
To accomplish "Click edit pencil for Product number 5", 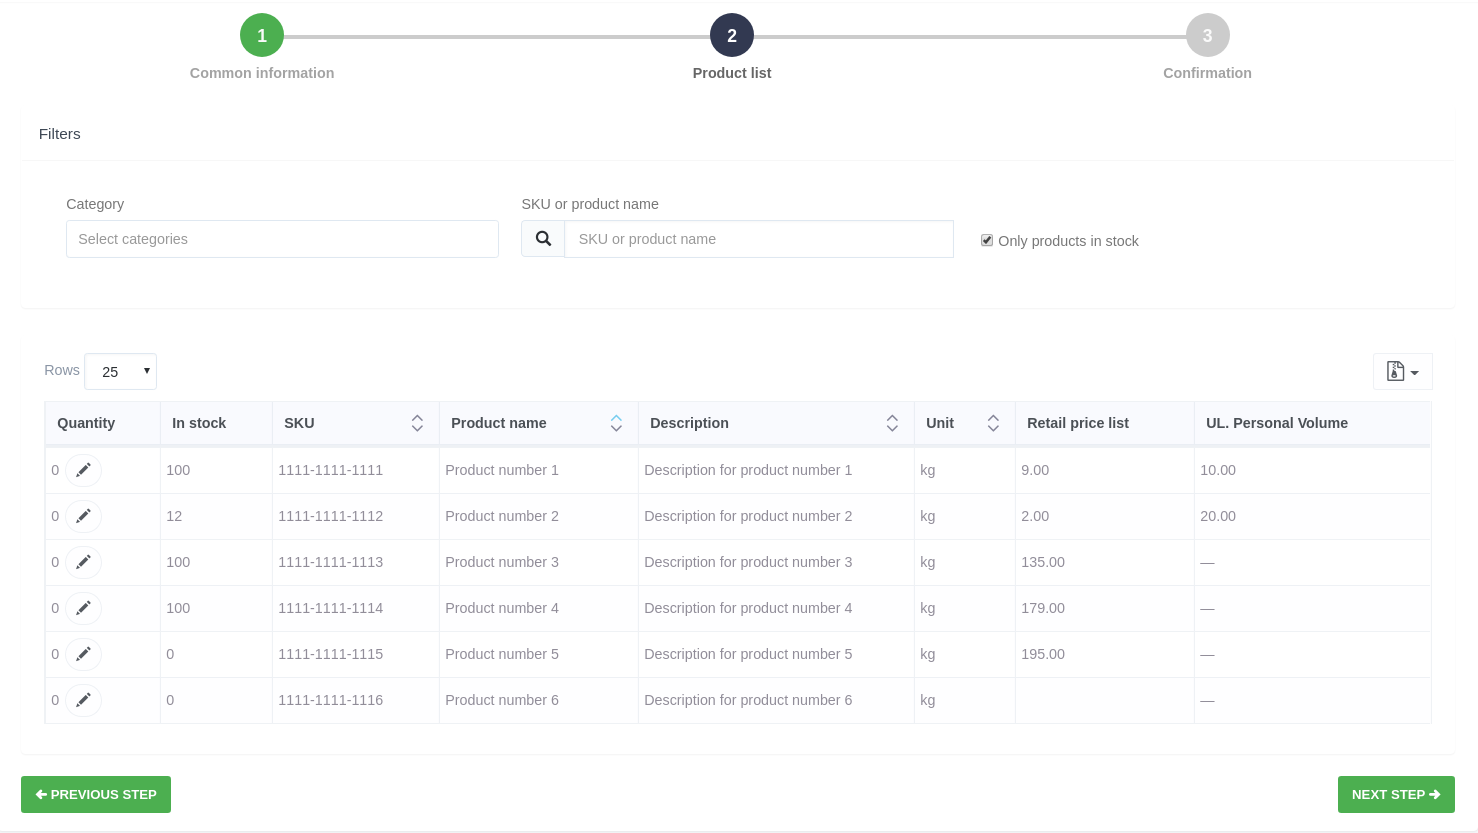I will (x=84, y=654).
